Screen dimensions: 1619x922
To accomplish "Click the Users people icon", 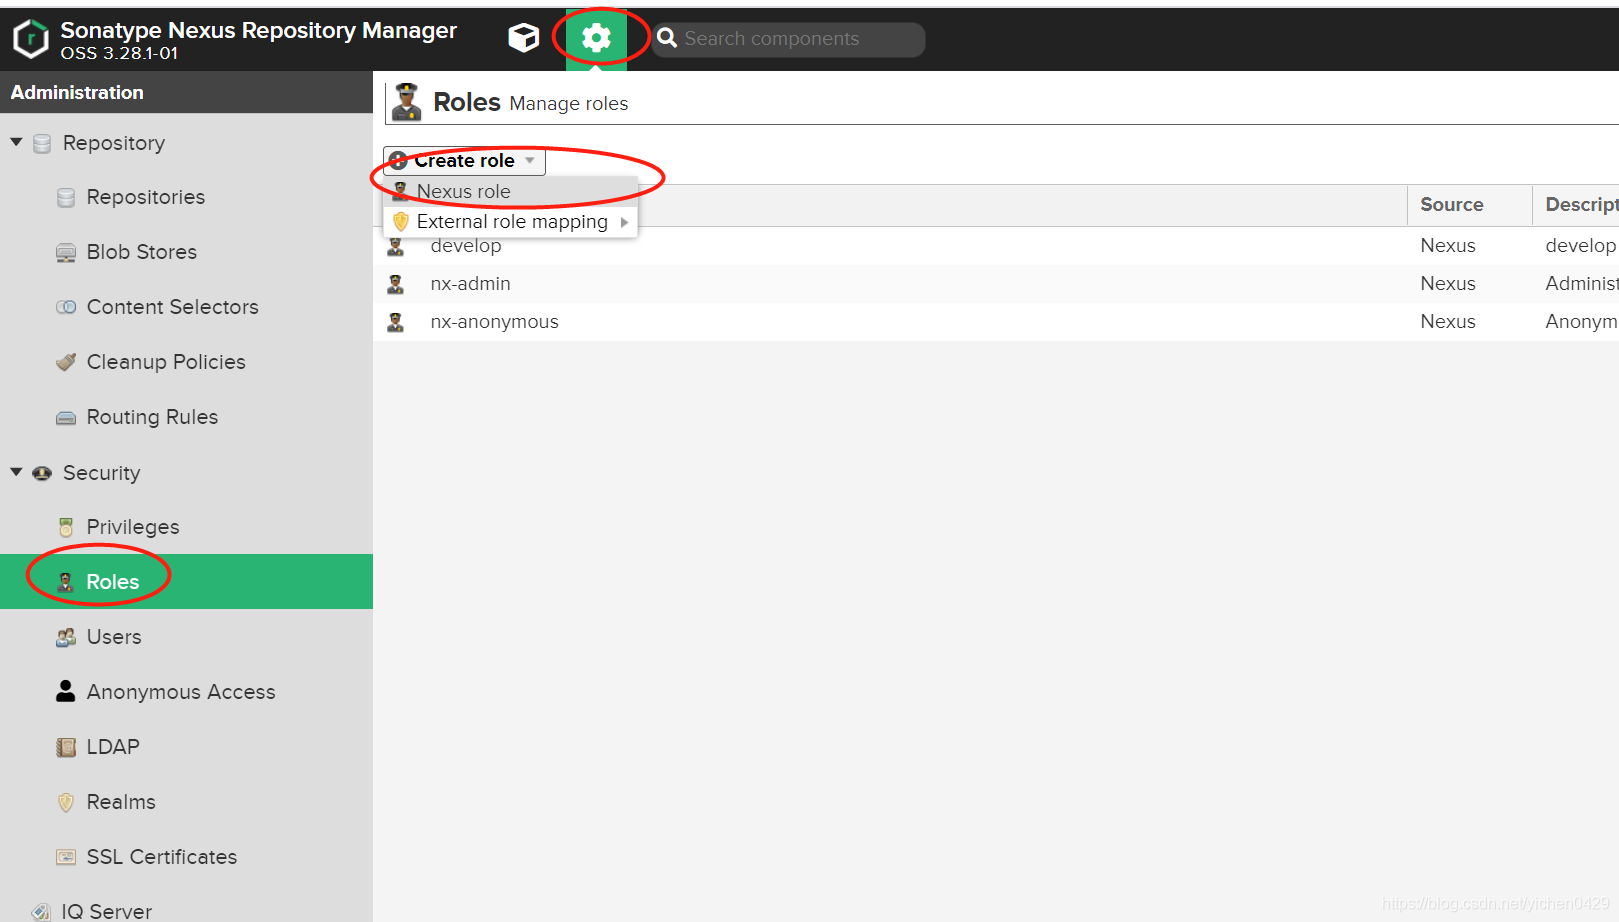I will (66, 637).
